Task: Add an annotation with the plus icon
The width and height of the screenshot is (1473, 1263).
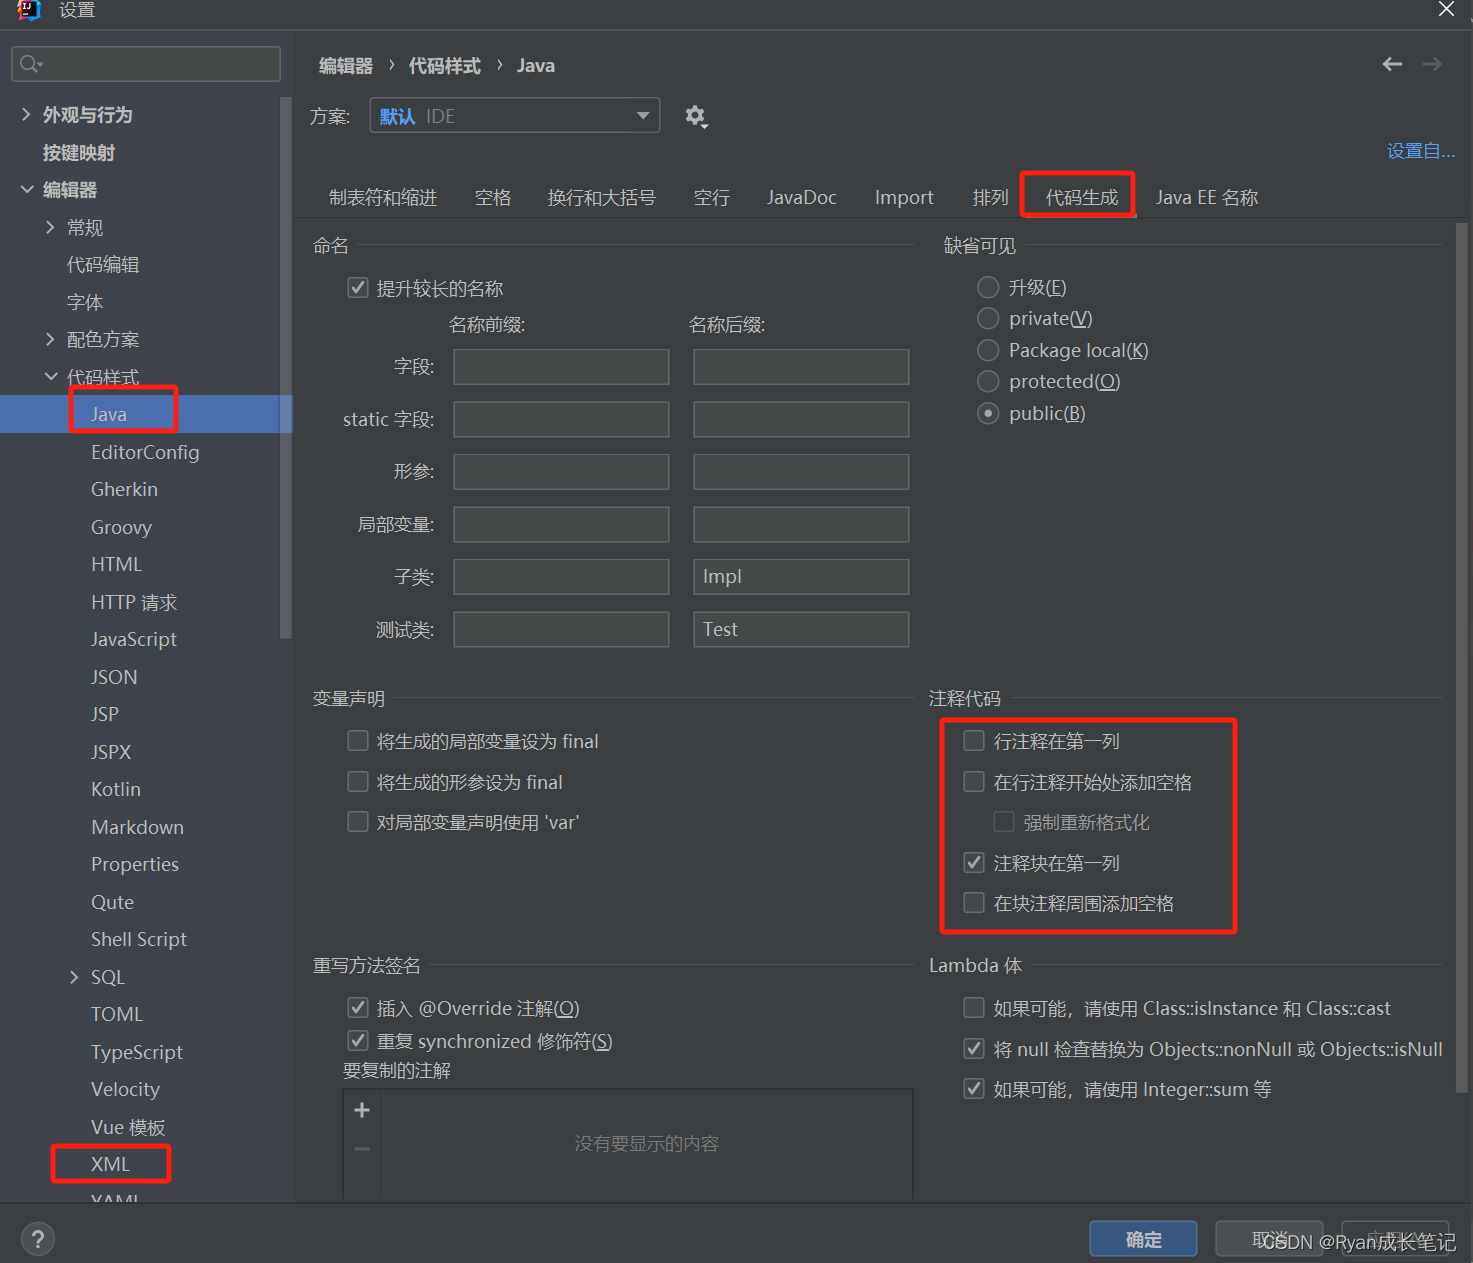Action: 362,1110
